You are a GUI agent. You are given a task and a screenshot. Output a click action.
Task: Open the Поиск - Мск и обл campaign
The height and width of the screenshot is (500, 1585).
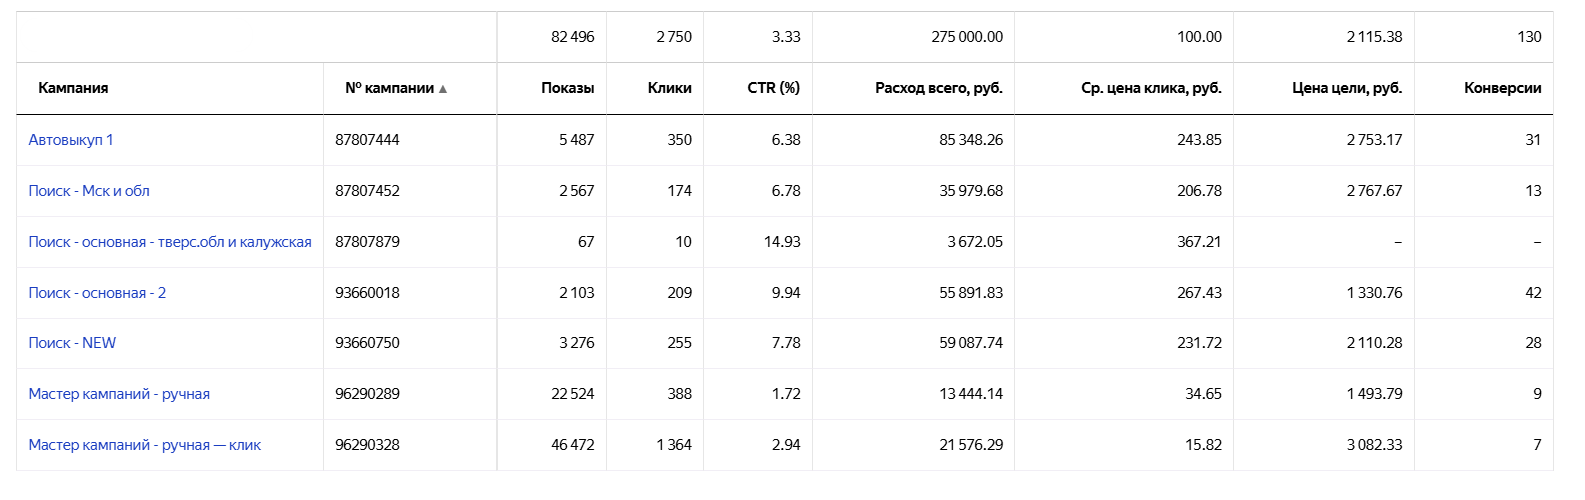[89, 191]
